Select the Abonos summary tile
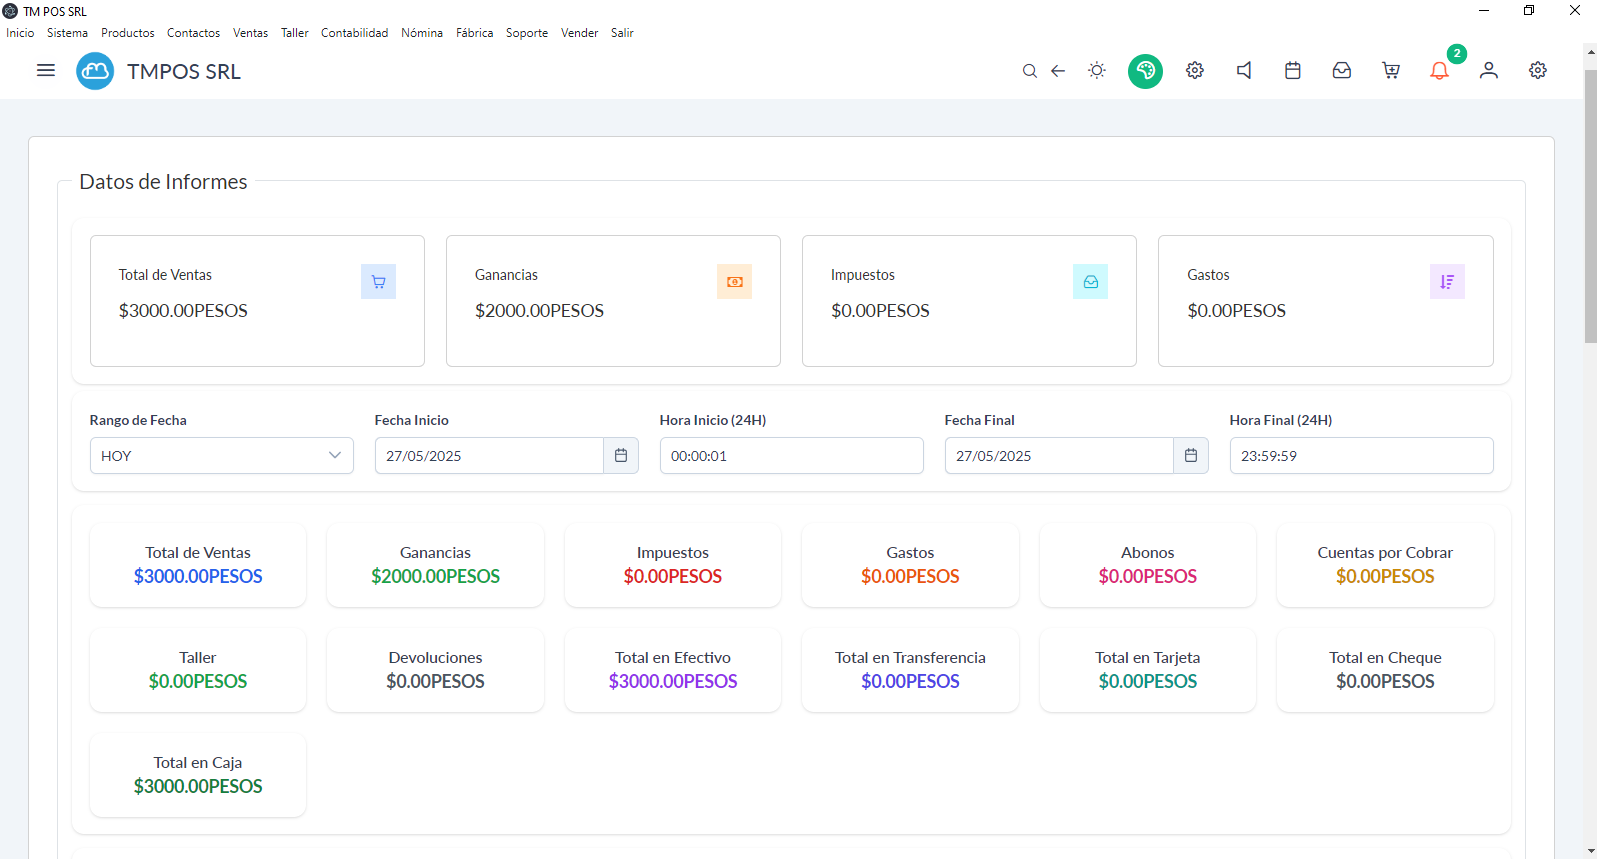Viewport: 1597px width, 859px height. [1148, 565]
